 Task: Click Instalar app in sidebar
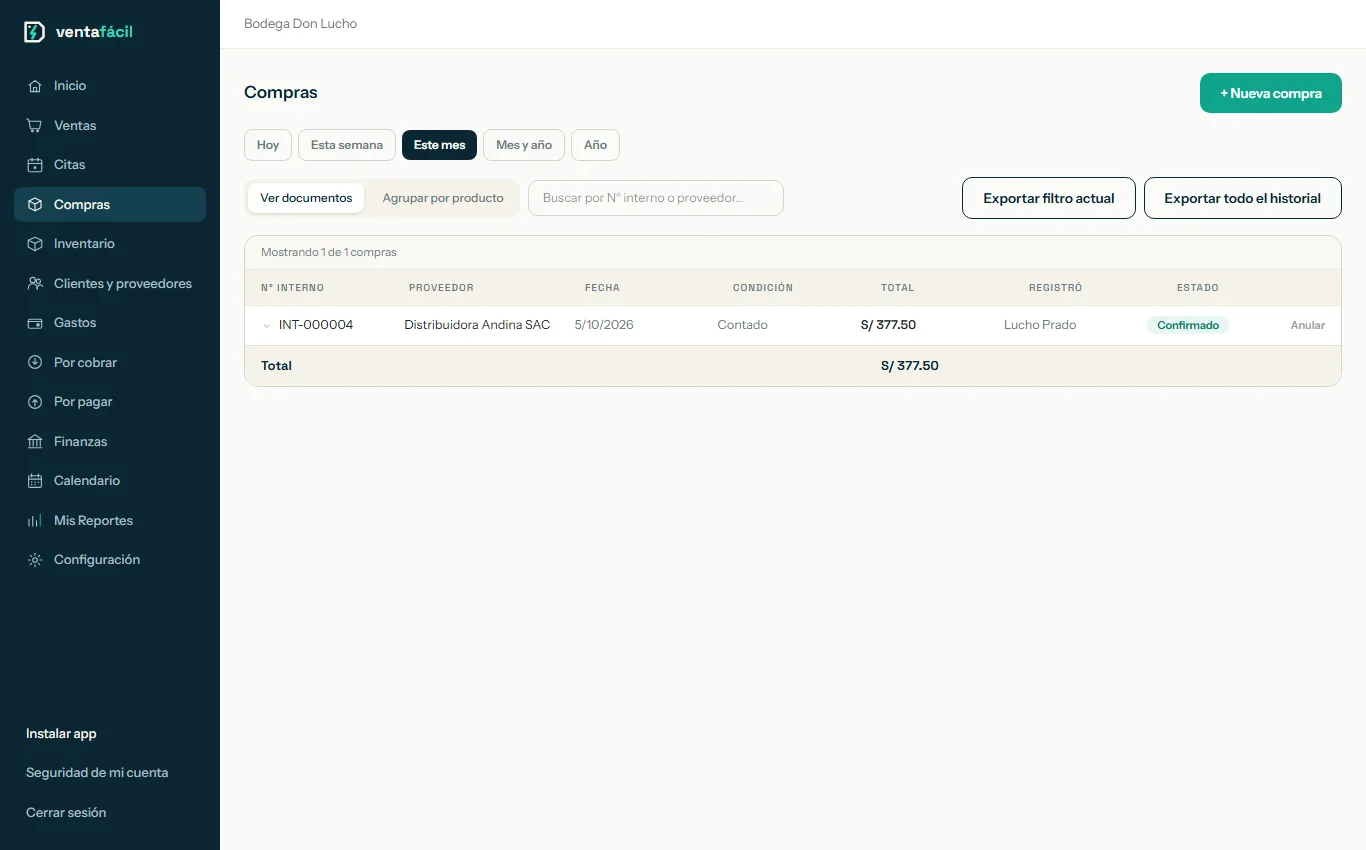pyautogui.click(x=61, y=734)
